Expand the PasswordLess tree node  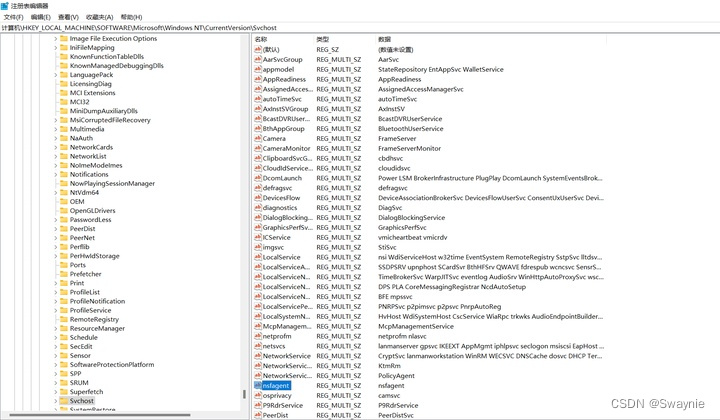56,220
